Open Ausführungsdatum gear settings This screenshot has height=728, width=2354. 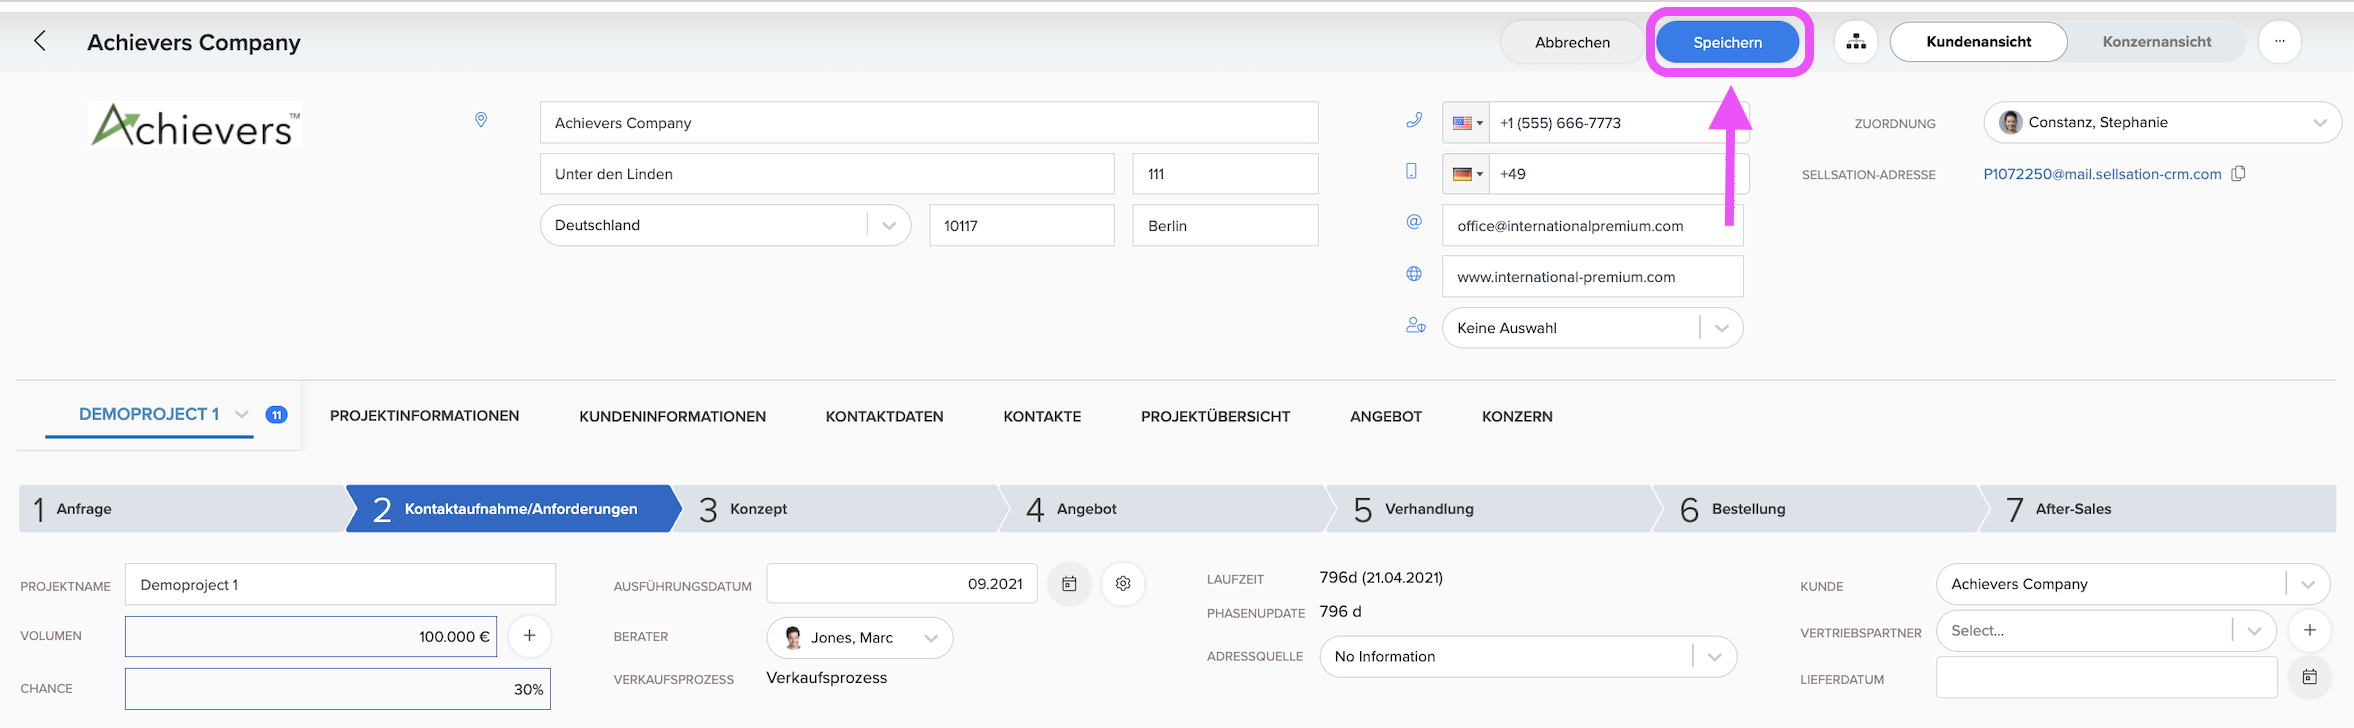coord(1123,584)
